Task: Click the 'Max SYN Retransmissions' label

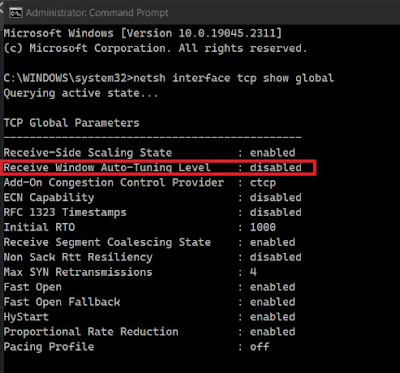Action: pyautogui.click(x=78, y=272)
